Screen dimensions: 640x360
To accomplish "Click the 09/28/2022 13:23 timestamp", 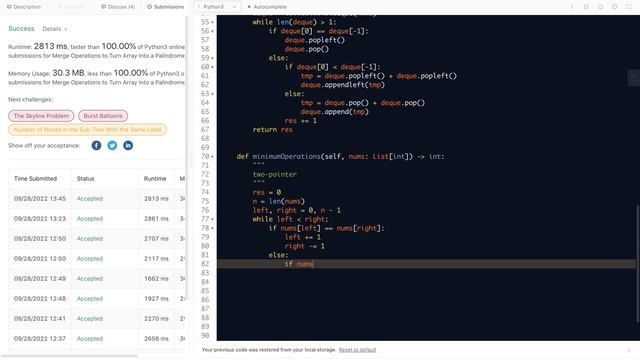I will [x=40, y=219].
